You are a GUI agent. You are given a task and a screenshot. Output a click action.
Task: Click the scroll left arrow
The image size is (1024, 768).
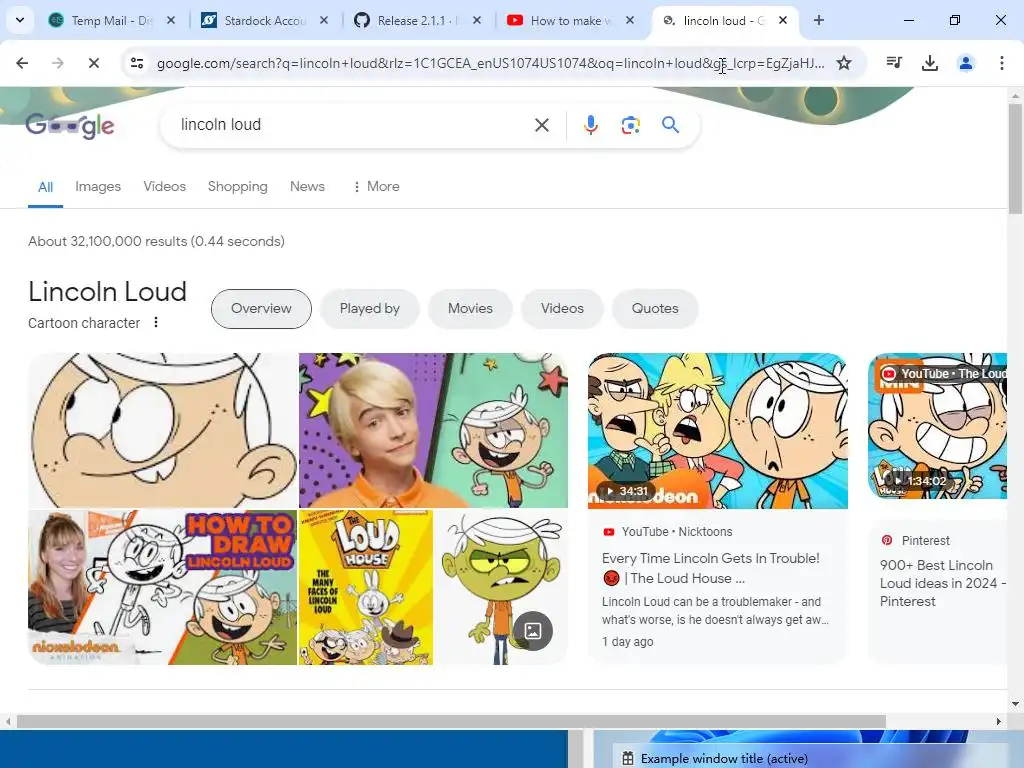8,722
